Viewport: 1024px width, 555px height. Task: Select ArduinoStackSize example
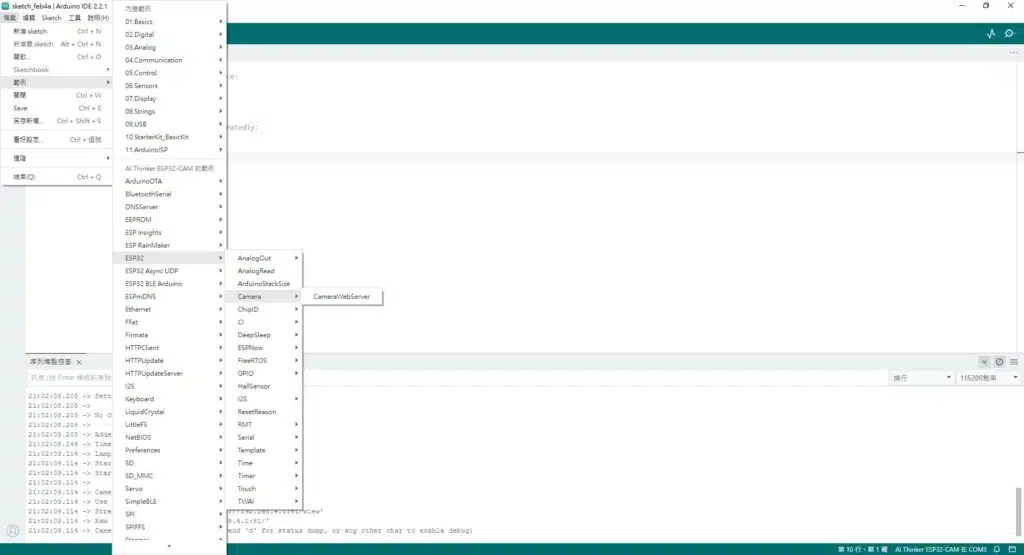264,284
